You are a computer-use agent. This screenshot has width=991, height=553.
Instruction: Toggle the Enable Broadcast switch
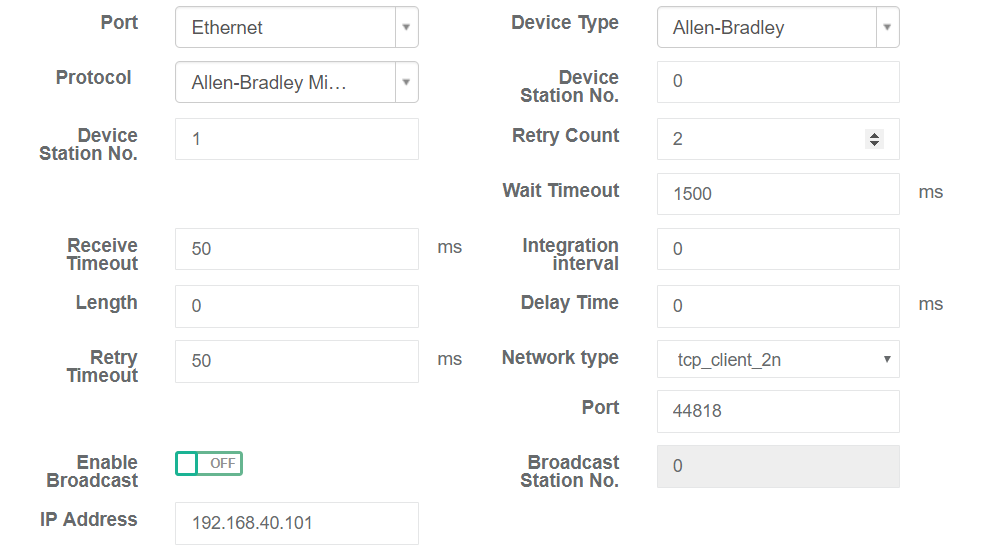tap(209, 463)
